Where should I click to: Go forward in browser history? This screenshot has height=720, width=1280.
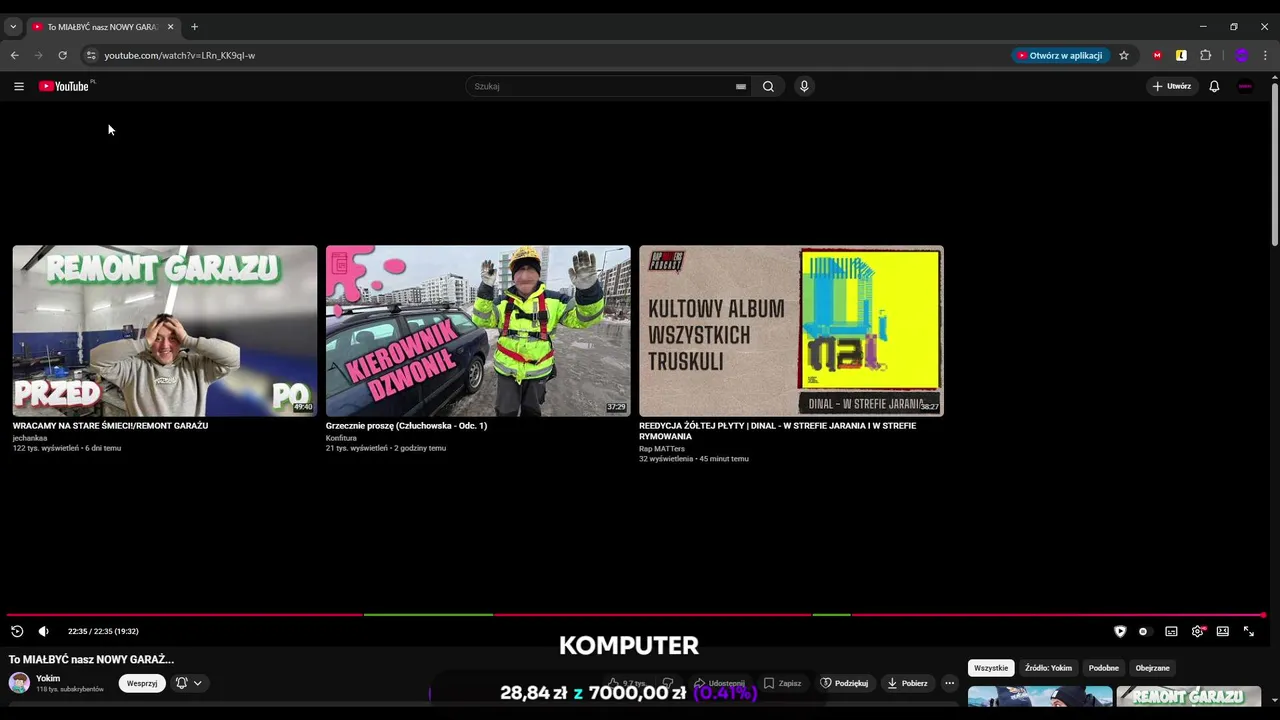point(38,55)
